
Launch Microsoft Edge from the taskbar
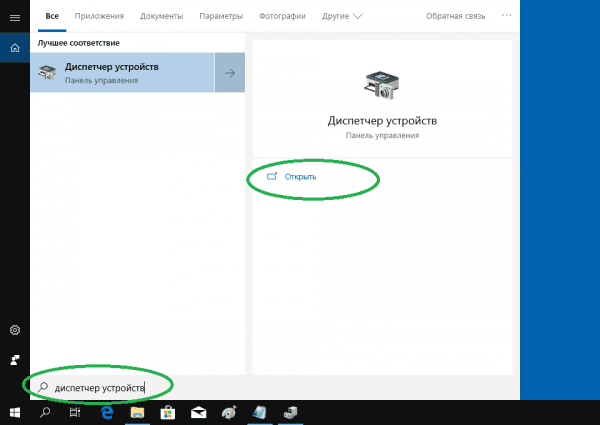tap(107, 412)
